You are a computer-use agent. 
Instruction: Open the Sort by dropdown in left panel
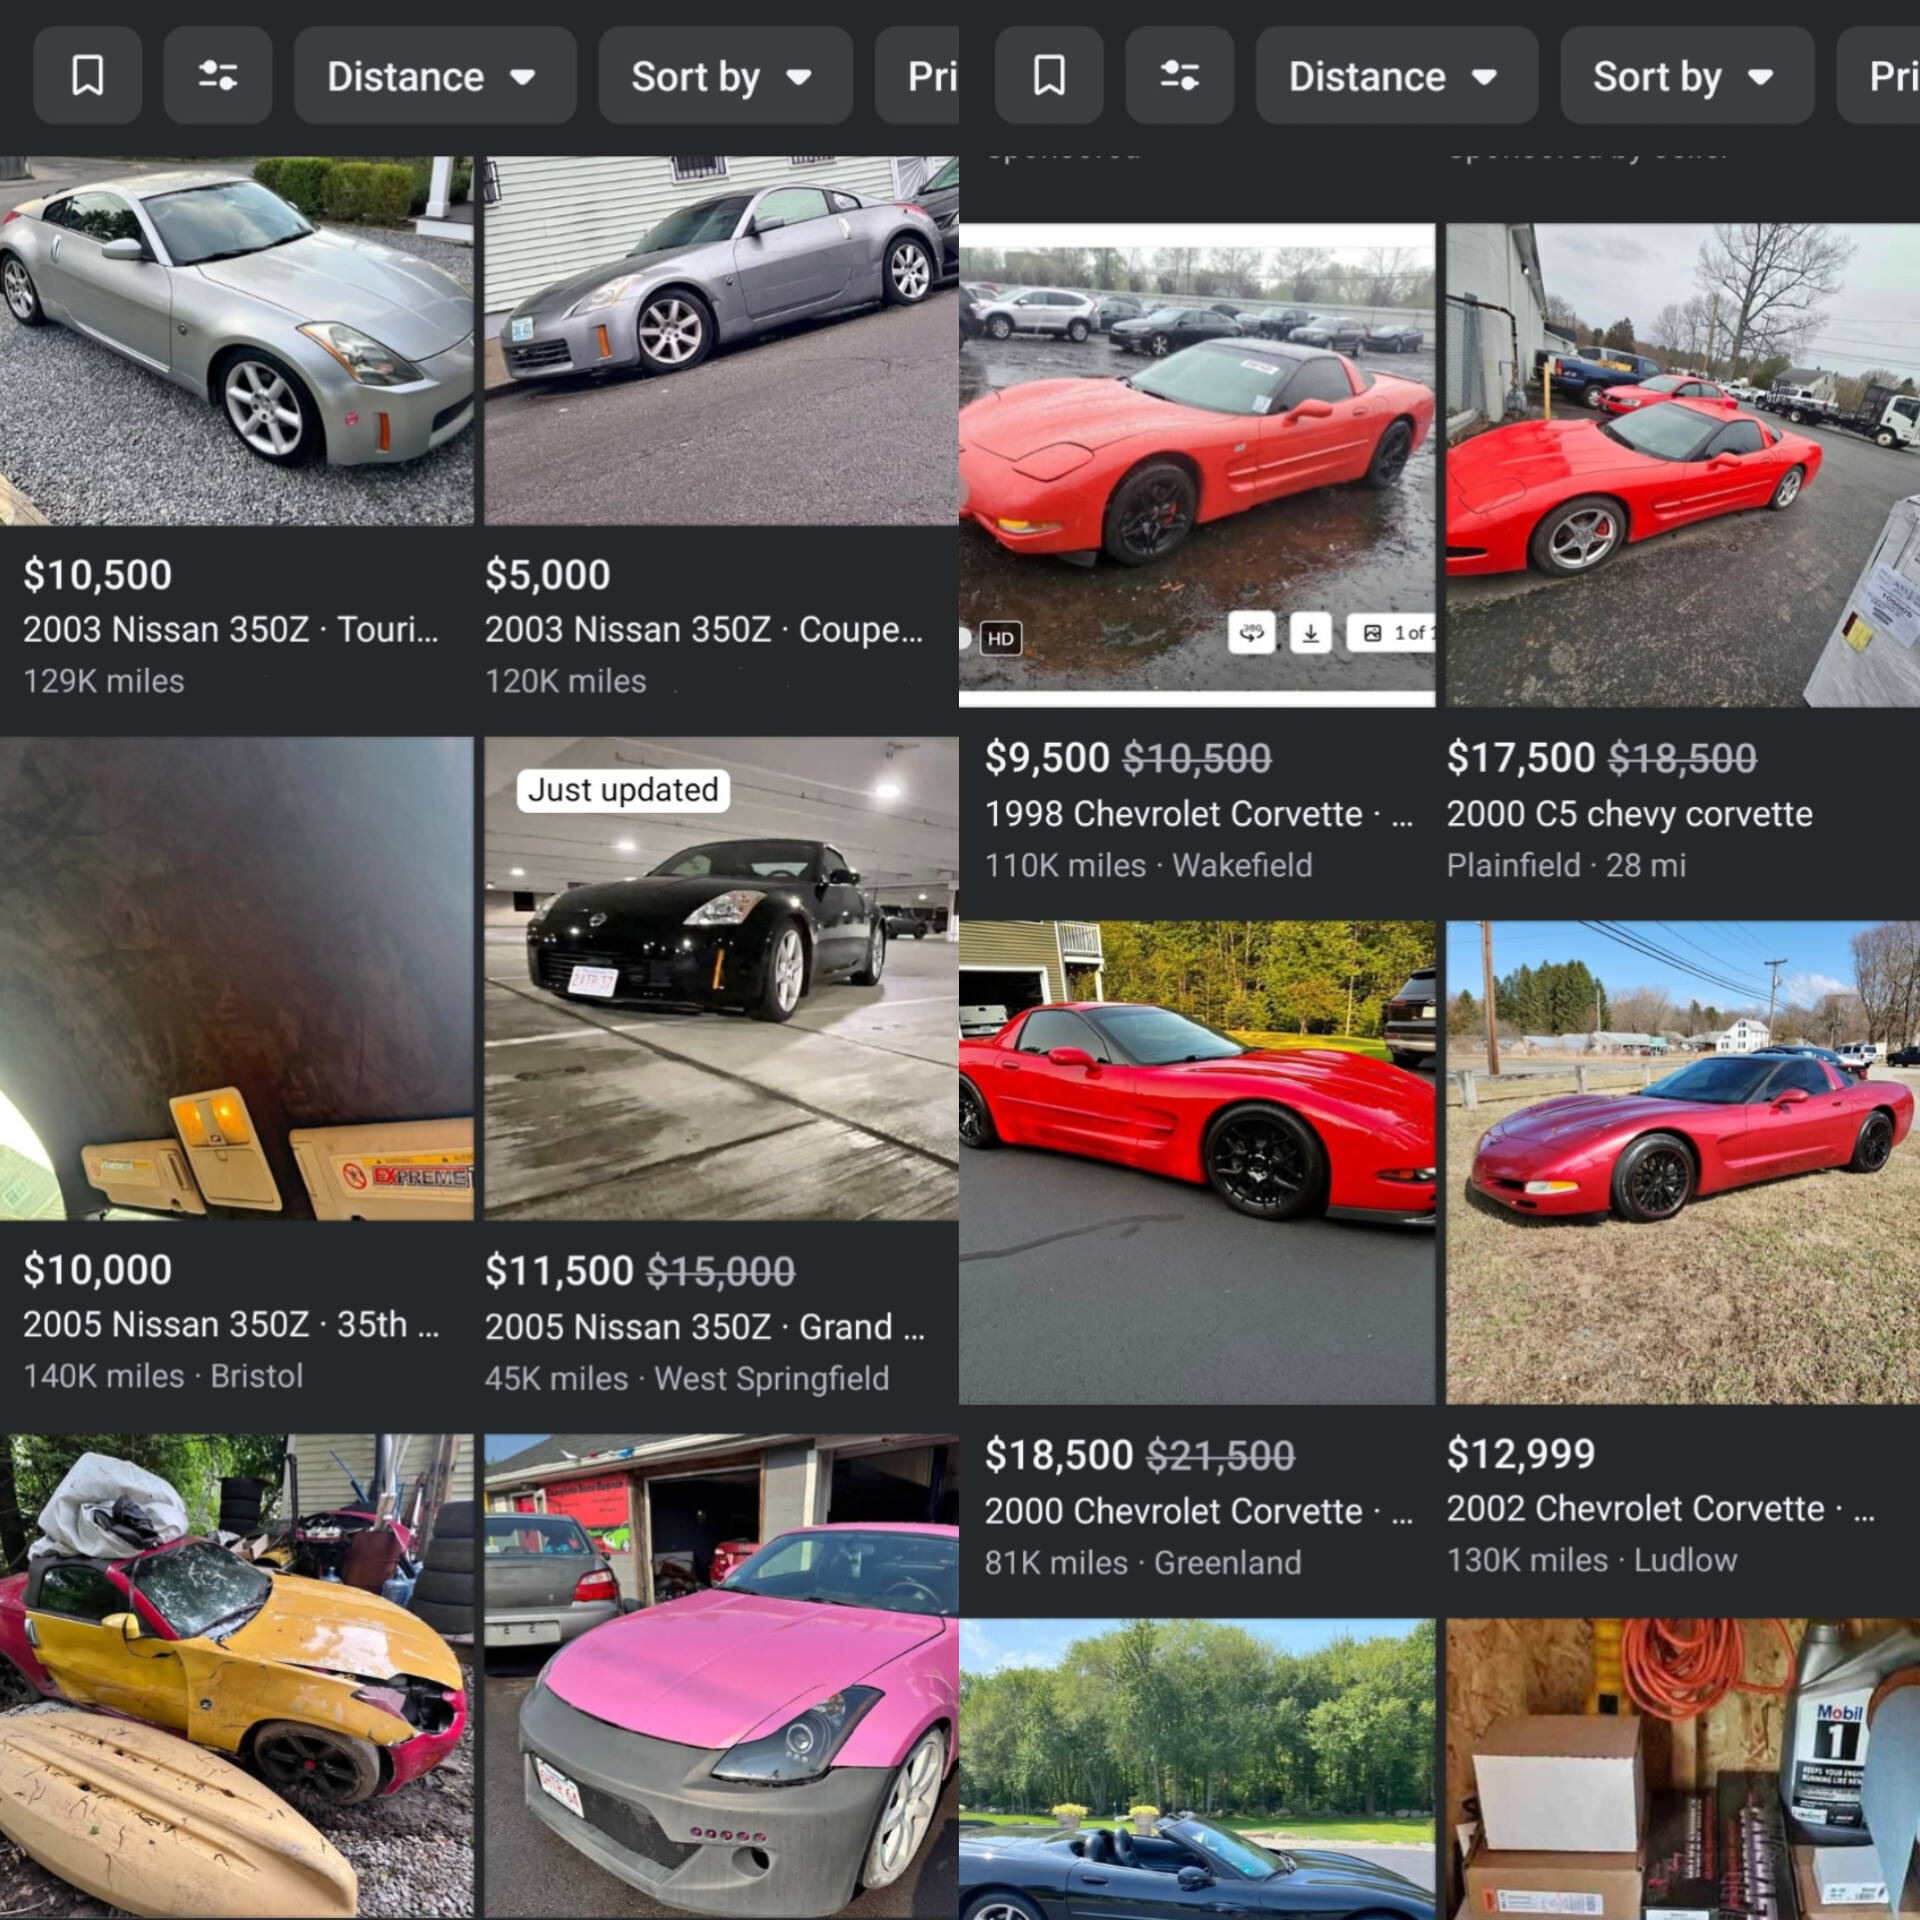click(724, 76)
